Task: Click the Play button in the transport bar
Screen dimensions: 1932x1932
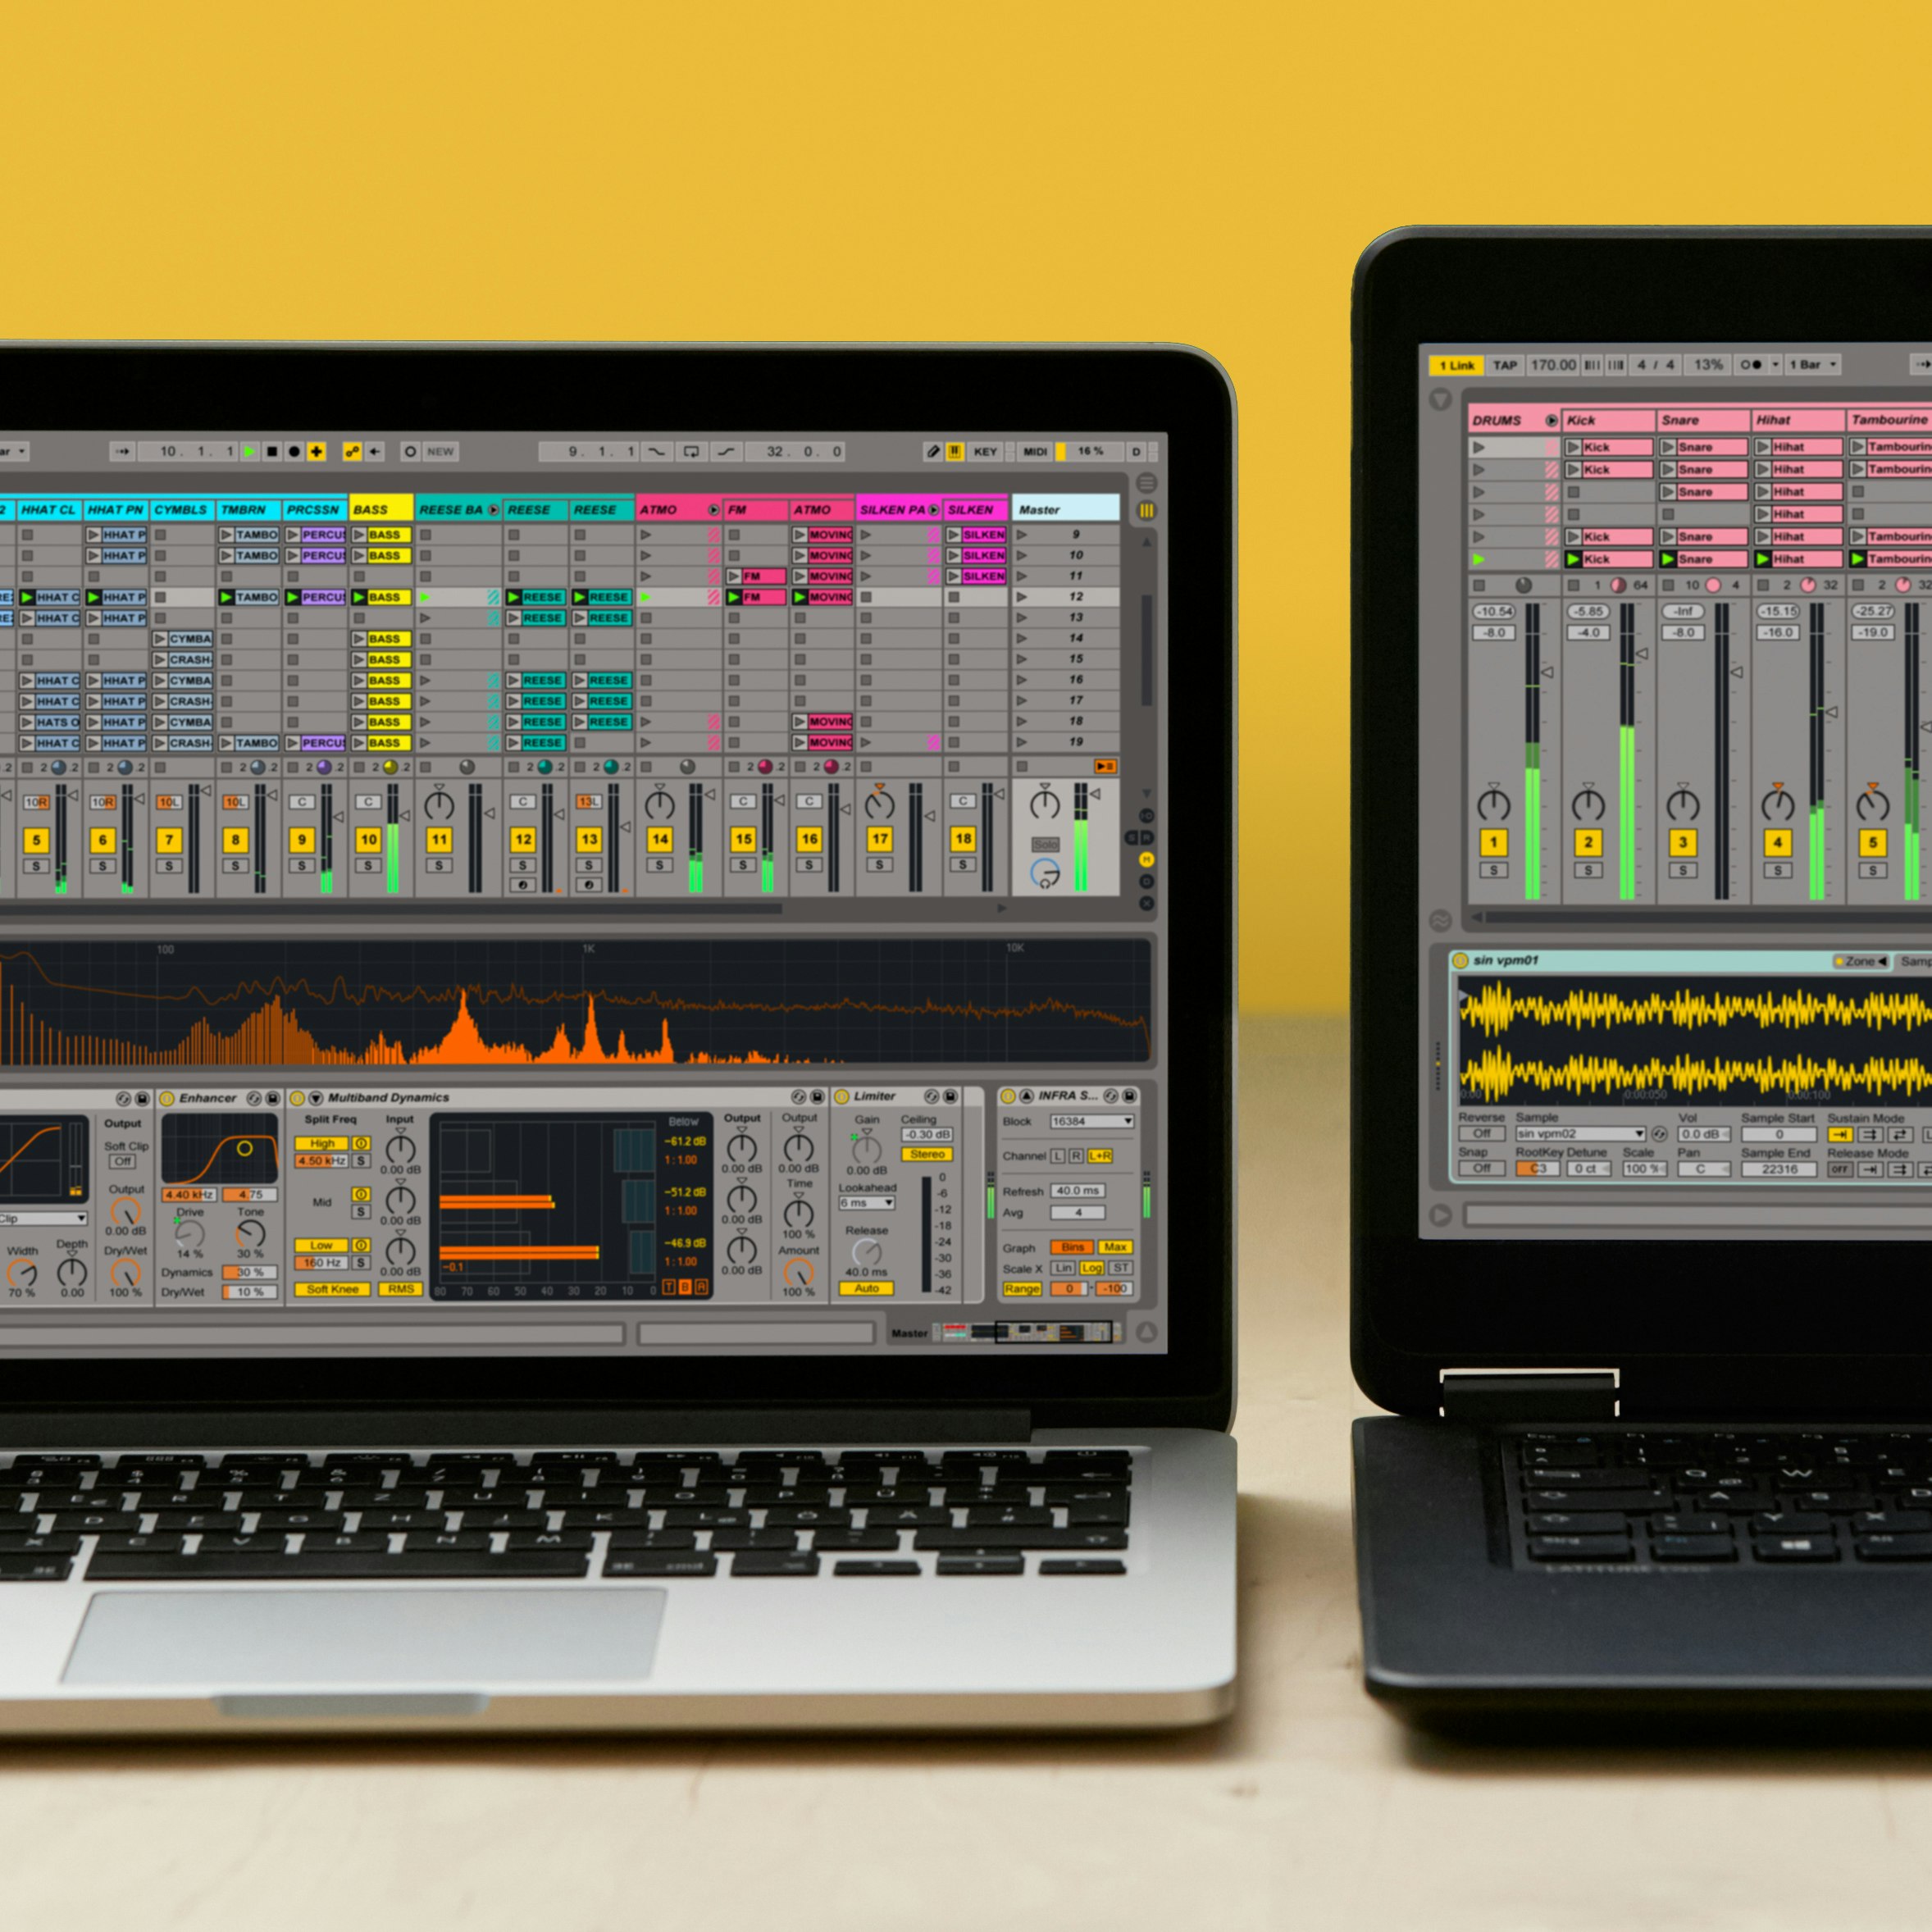Action: 250,452
